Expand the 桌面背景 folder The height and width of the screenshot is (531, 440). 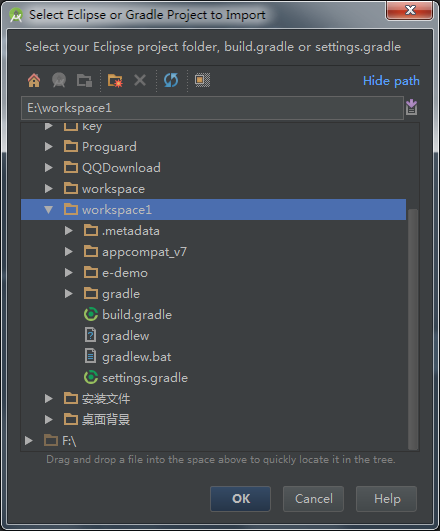49,420
